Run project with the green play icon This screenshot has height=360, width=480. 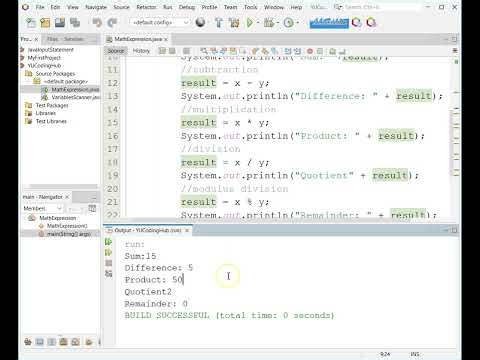click(x=249, y=23)
